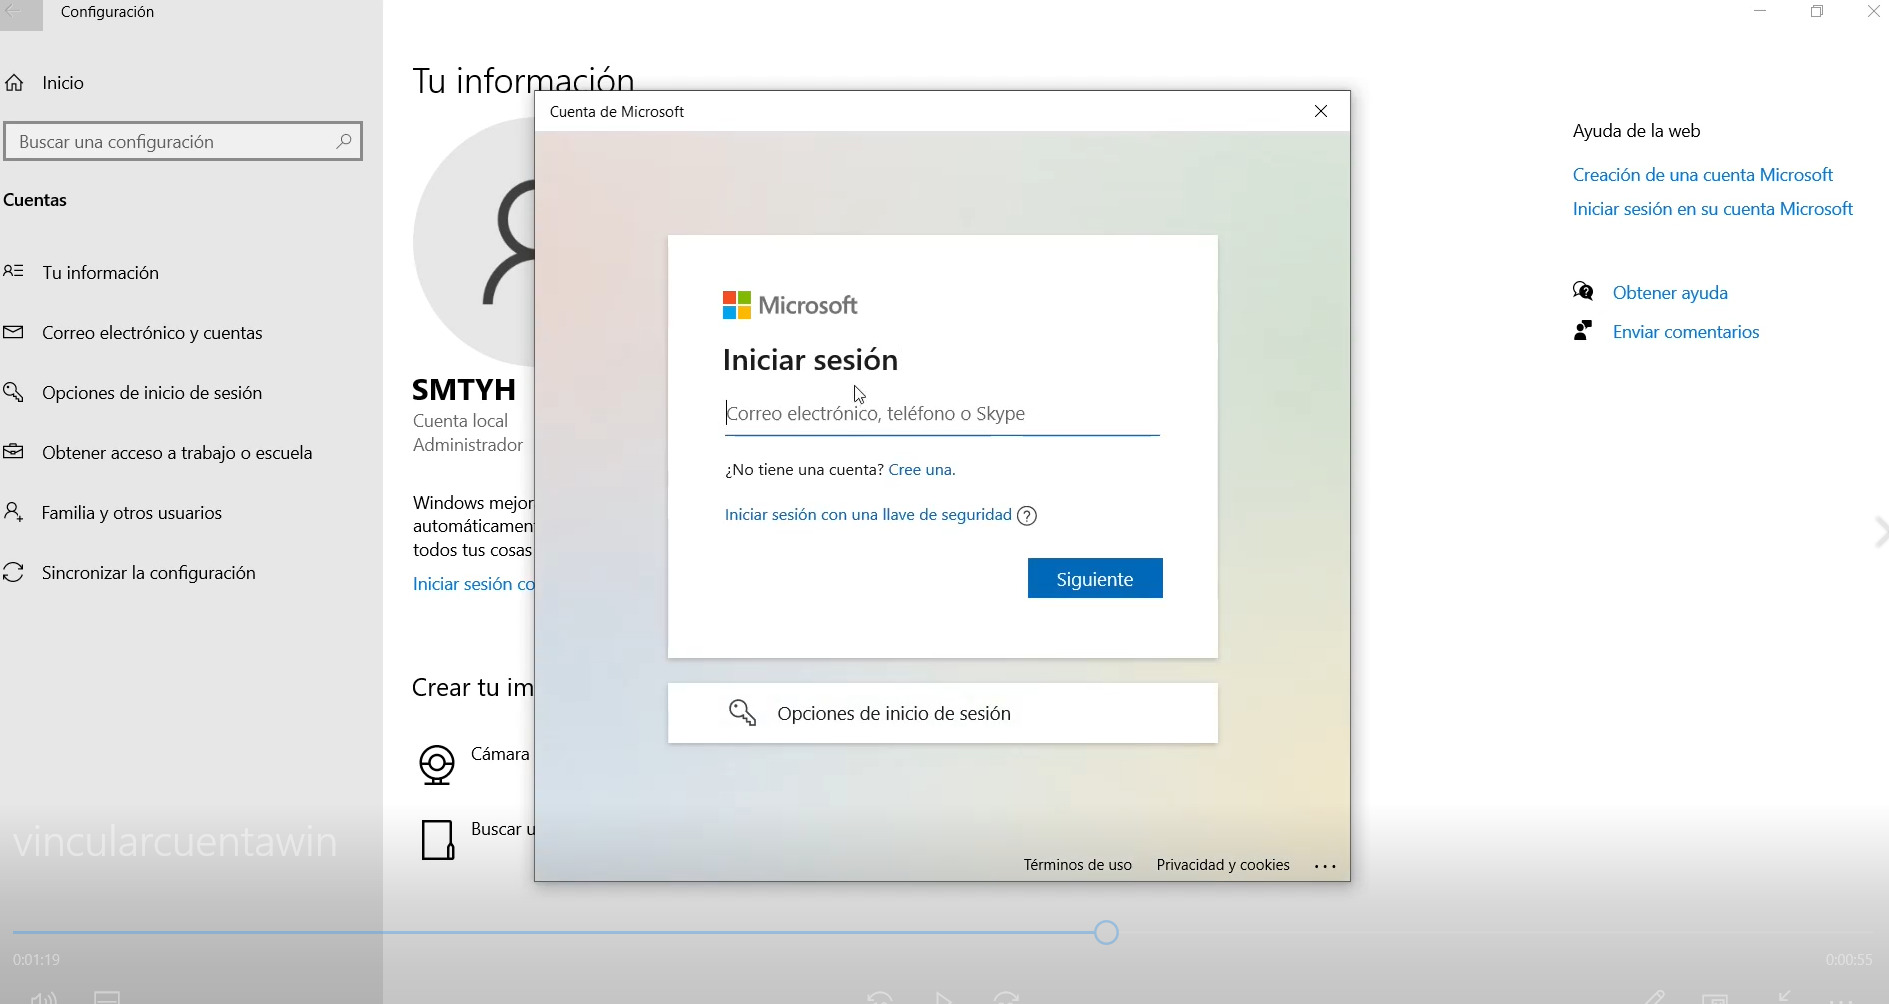Image resolution: width=1889 pixels, height=1004 pixels.
Task: Open the three-dot menu in the dialog footer
Action: [1325, 866]
